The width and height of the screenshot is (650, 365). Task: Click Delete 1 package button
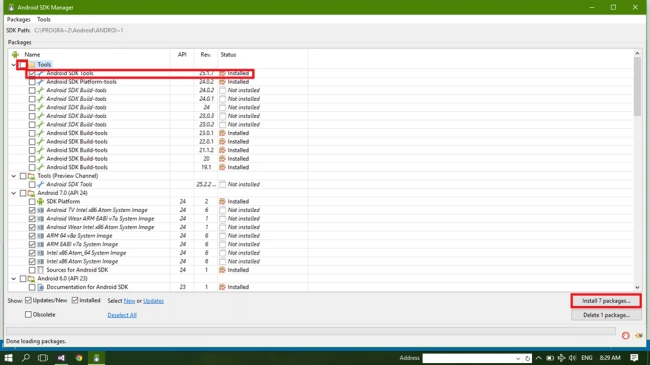(606, 315)
